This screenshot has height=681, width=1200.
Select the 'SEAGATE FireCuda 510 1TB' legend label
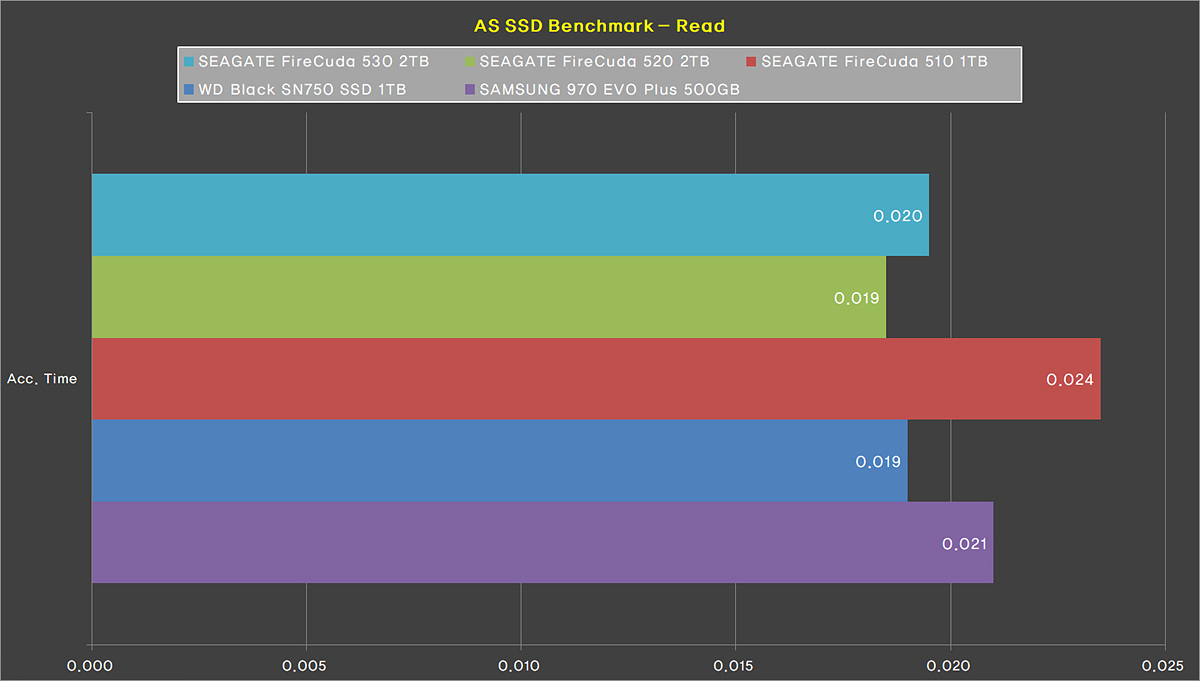(874, 62)
